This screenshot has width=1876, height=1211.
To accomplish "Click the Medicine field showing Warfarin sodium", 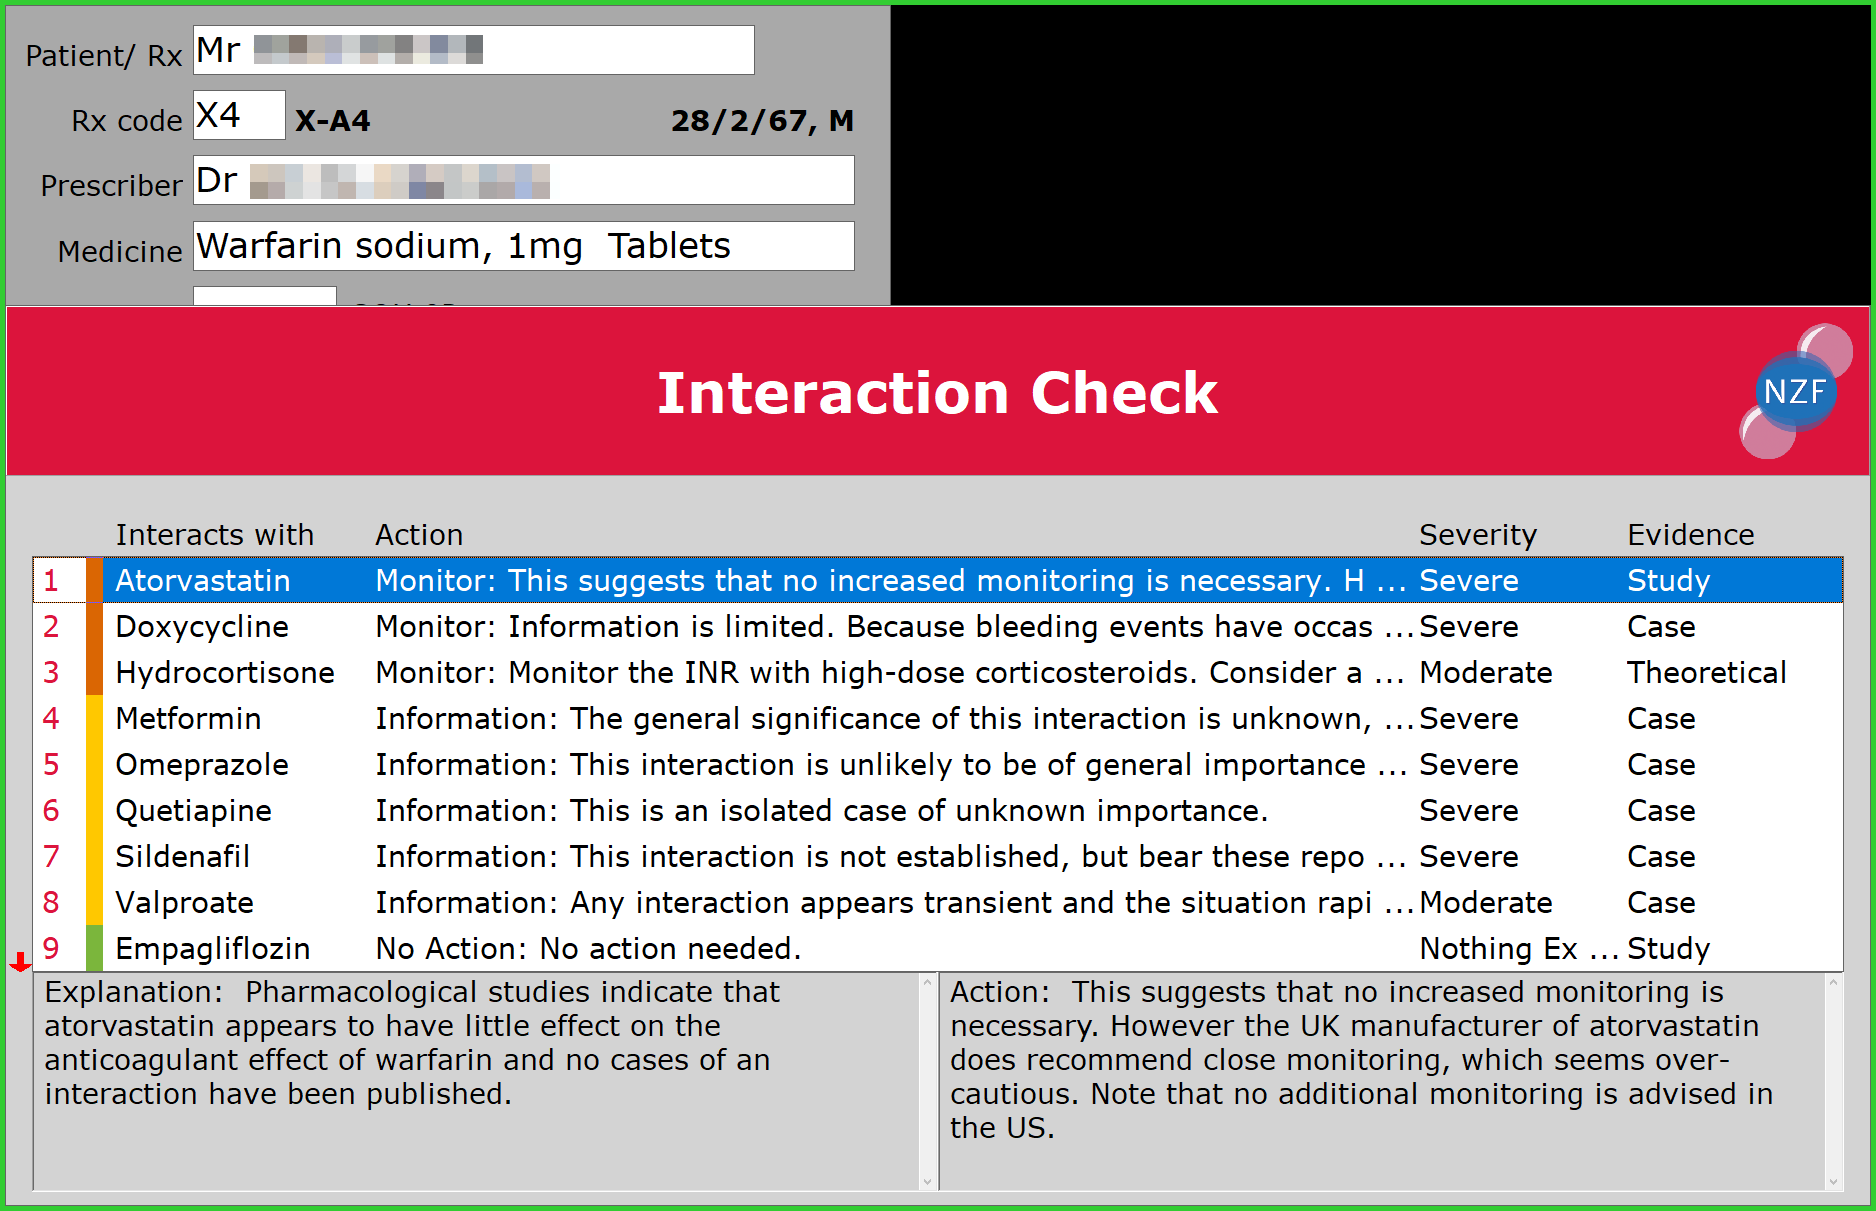I will pos(522,245).
